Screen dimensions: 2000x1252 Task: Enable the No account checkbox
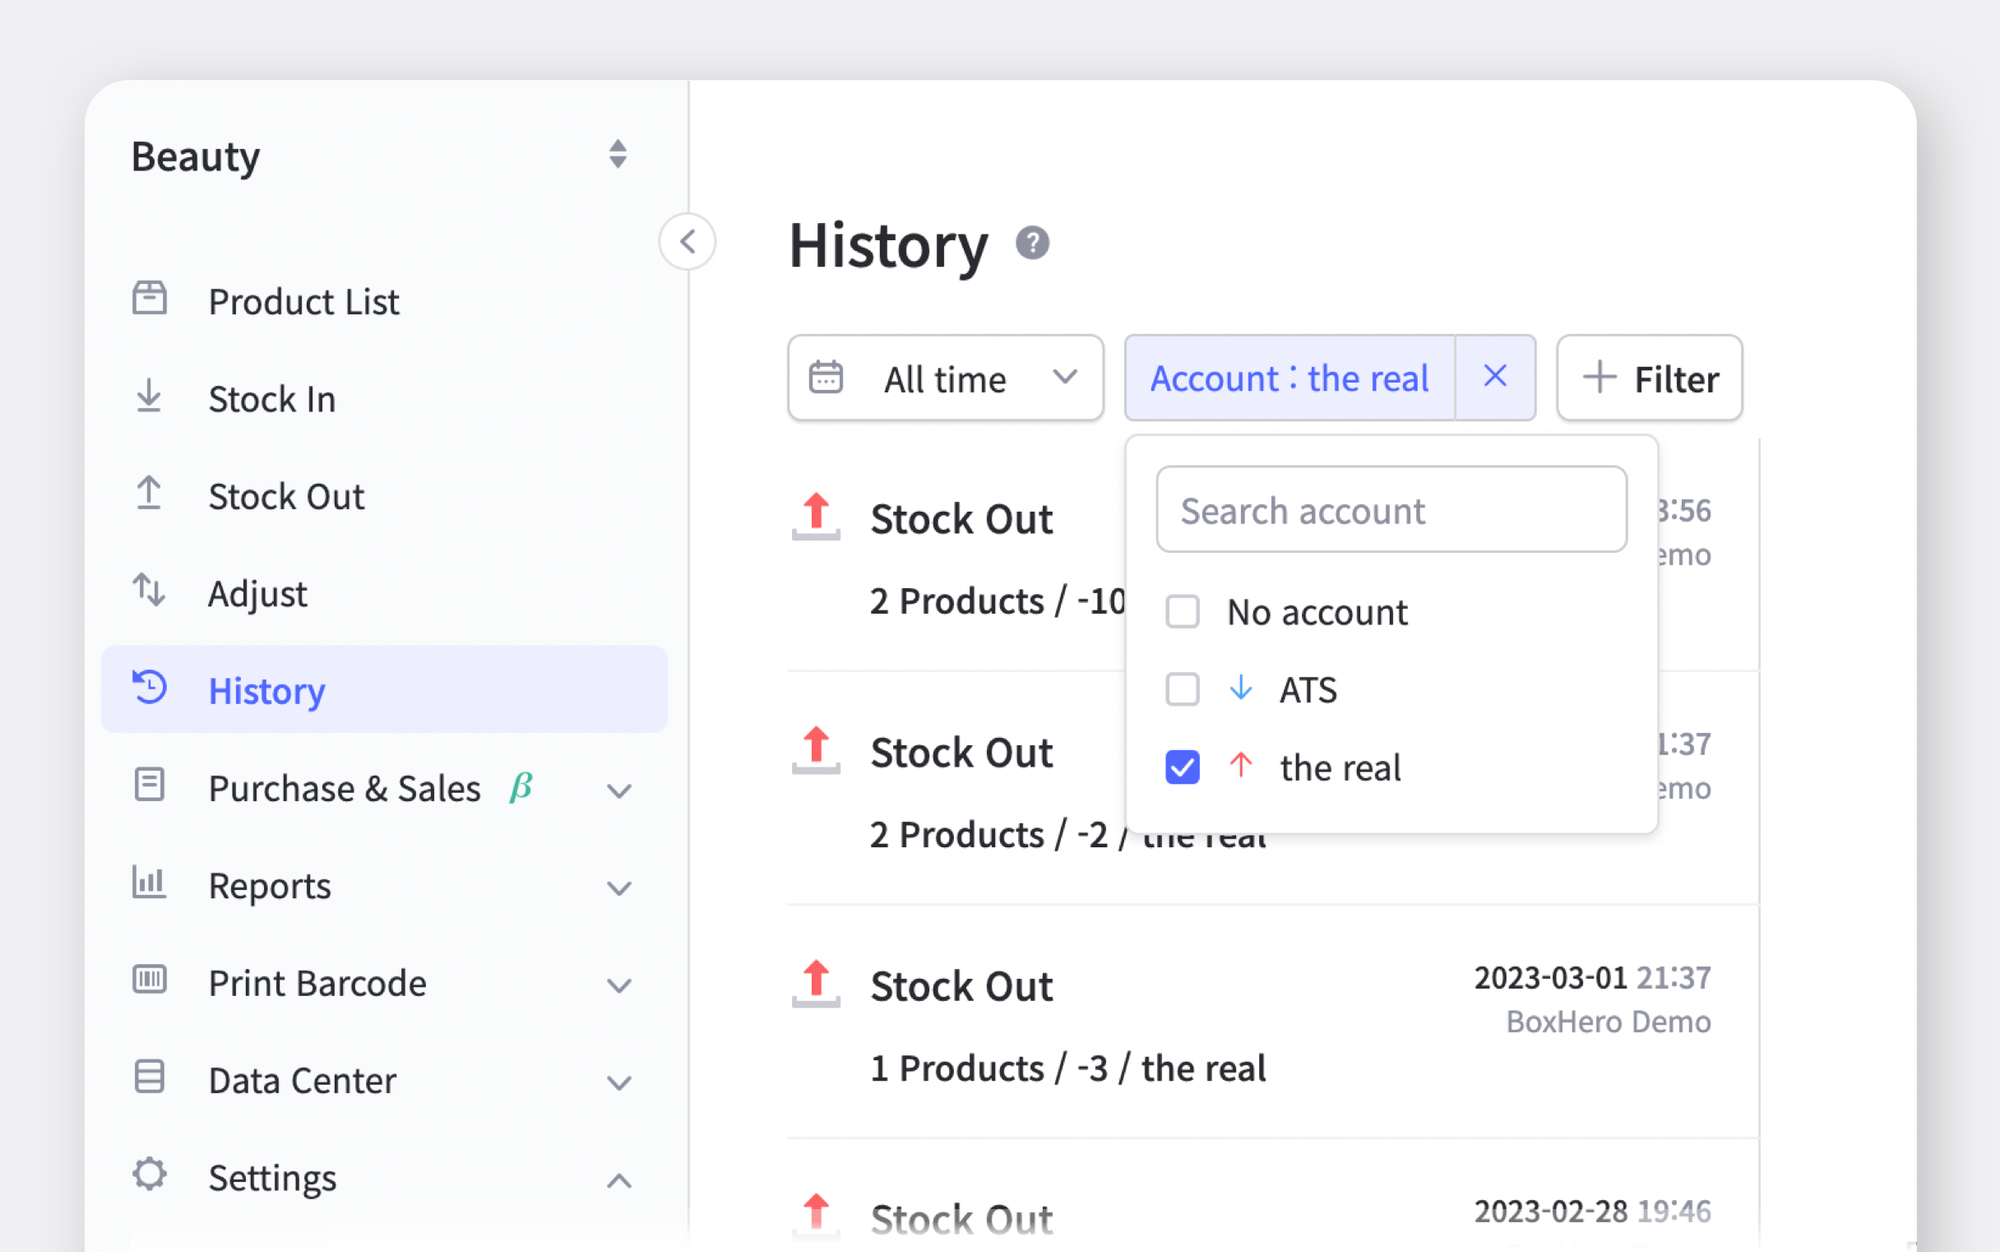coord(1182,611)
